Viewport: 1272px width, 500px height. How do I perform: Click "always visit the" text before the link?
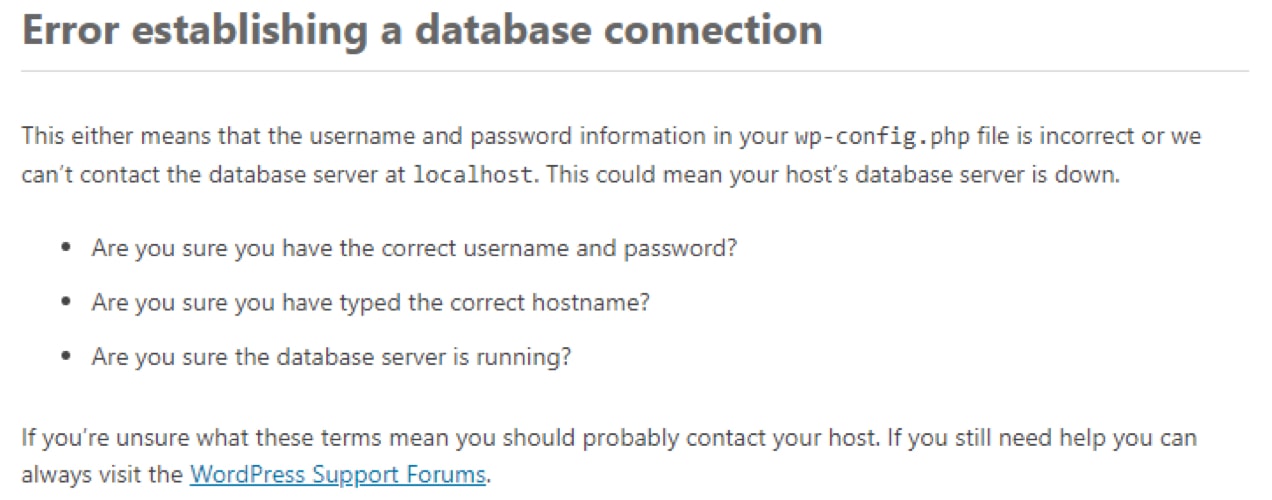[102, 474]
